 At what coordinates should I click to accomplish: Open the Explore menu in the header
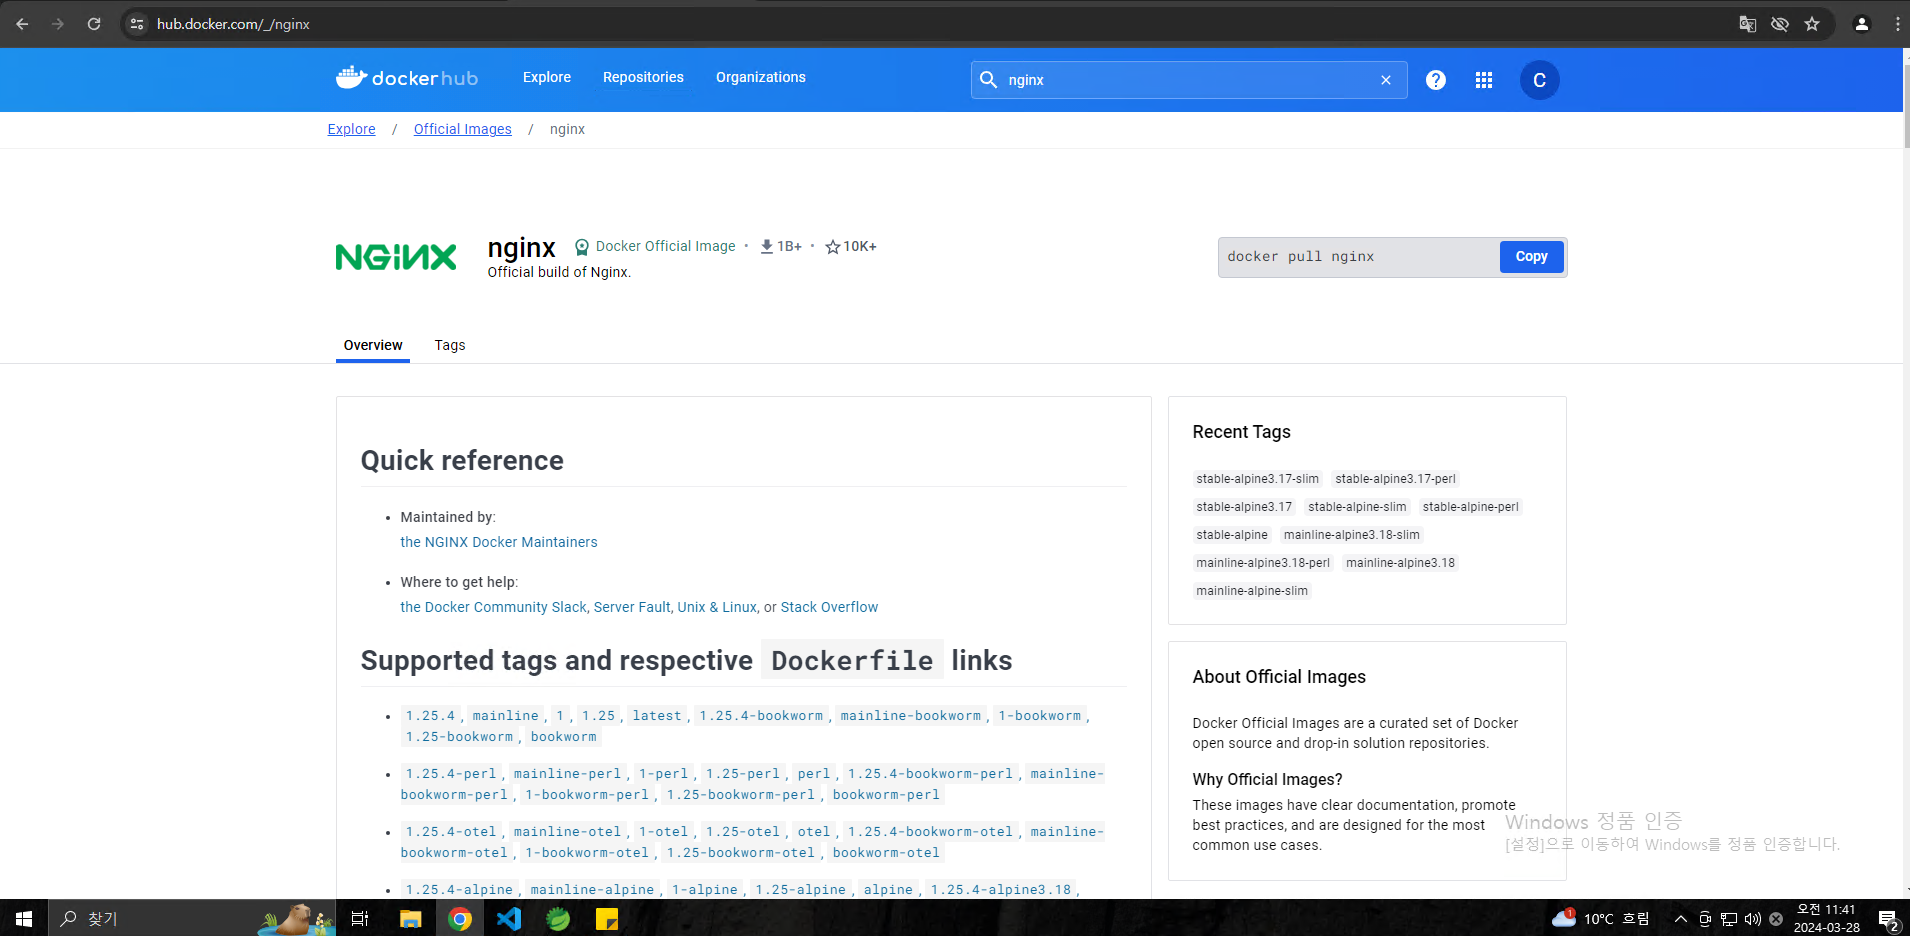coord(547,77)
